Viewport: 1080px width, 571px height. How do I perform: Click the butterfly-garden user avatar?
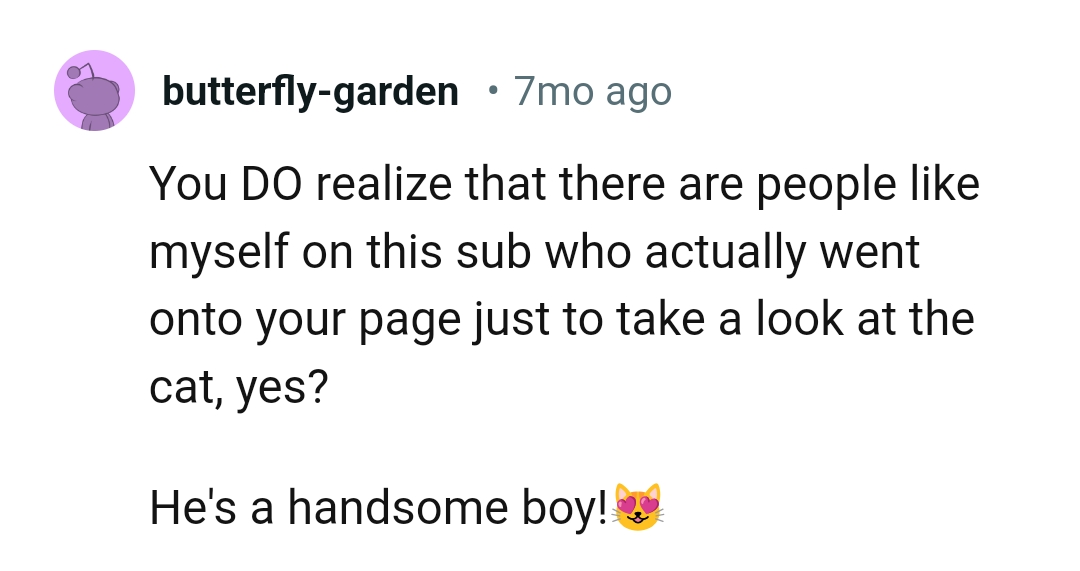click(x=94, y=91)
